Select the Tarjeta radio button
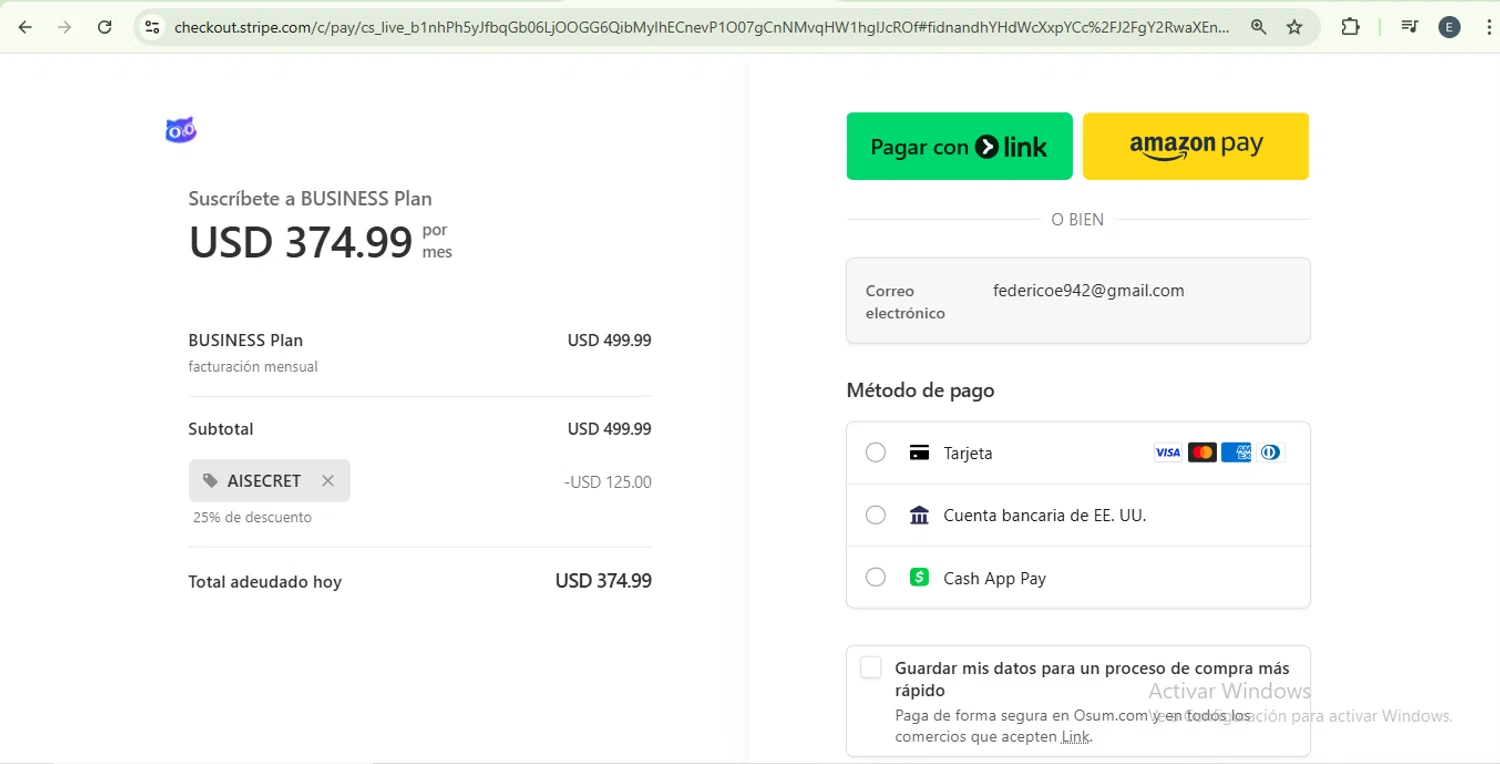Image resolution: width=1500 pixels, height=764 pixels. click(x=875, y=453)
